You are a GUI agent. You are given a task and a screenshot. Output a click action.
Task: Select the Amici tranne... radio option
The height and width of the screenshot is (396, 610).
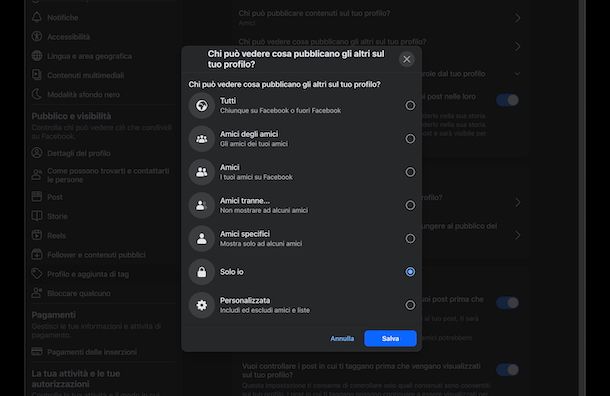click(x=410, y=205)
